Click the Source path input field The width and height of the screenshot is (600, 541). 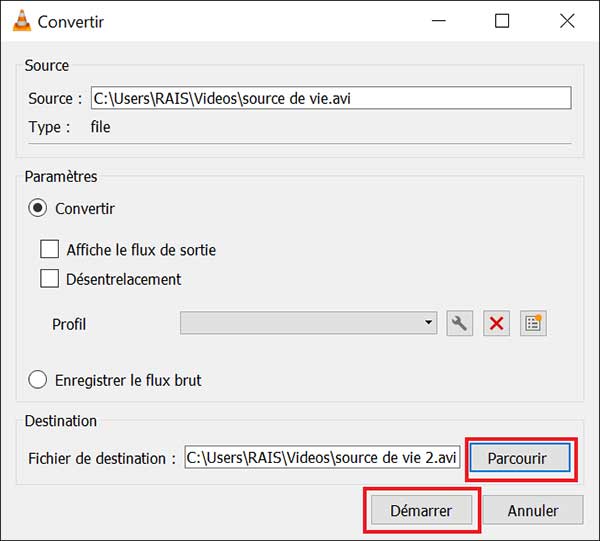point(331,98)
